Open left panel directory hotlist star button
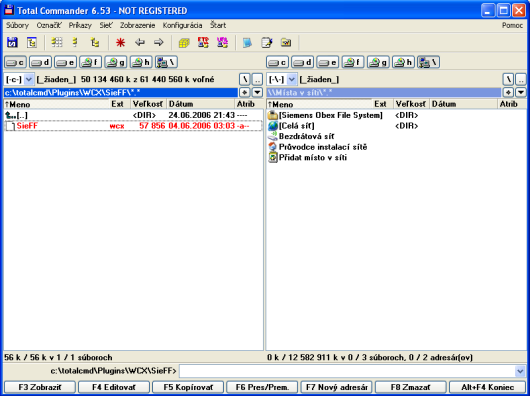The width and height of the screenshot is (530, 396). pos(245,93)
